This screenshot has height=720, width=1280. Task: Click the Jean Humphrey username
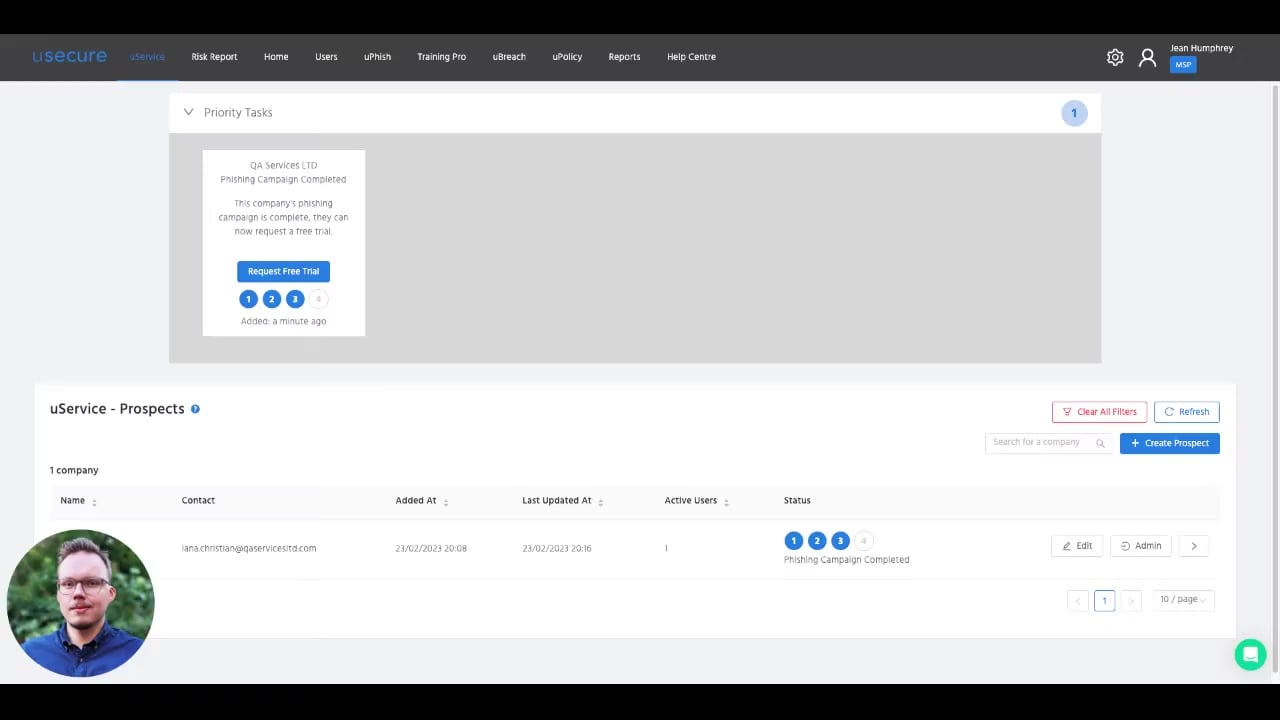(x=1201, y=48)
